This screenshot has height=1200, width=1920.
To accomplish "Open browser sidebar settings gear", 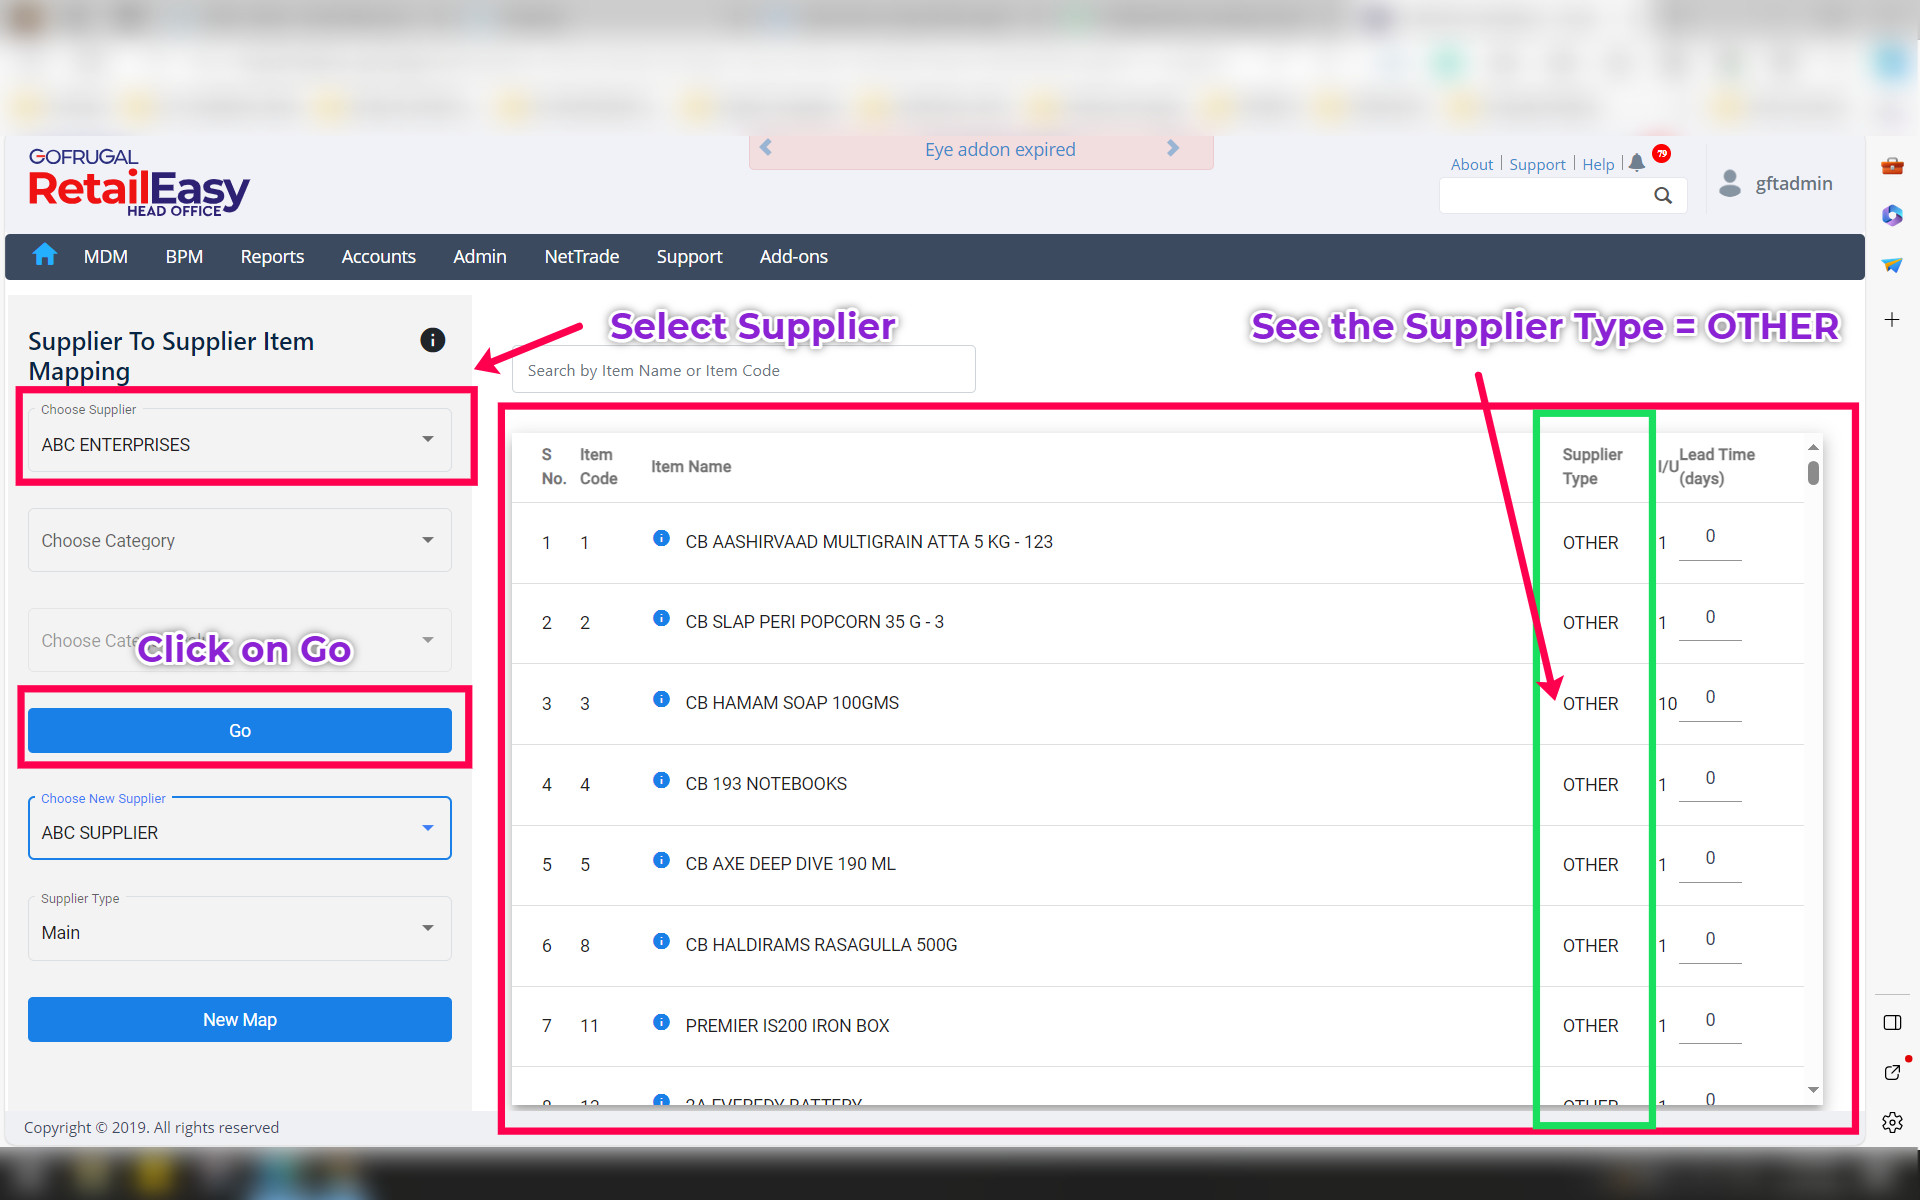I will 1892,1123.
